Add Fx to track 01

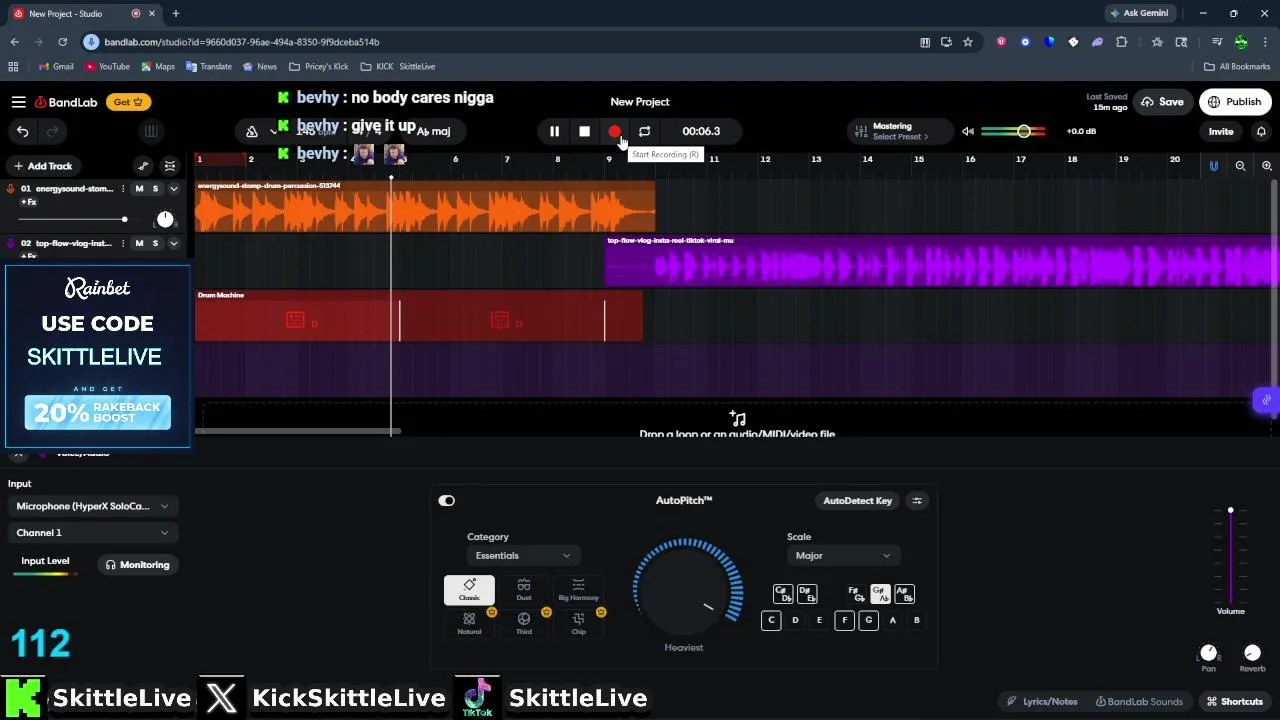[28, 202]
